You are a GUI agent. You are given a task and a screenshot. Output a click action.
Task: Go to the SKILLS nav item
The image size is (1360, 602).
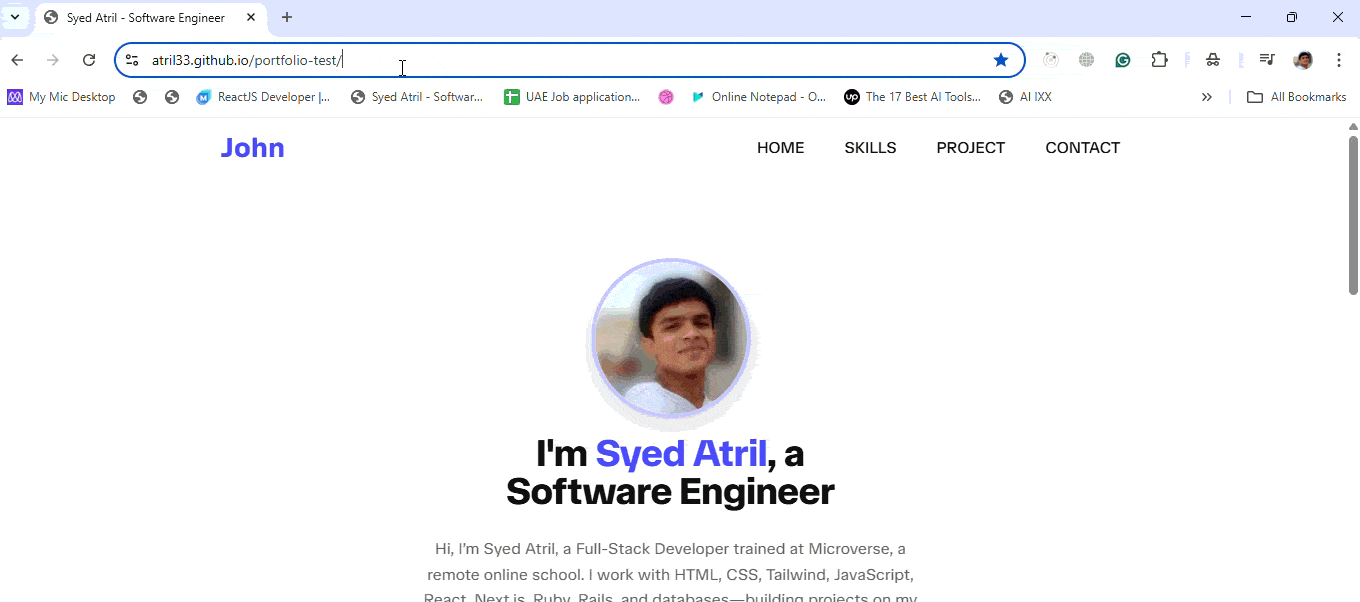pyautogui.click(x=870, y=148)
